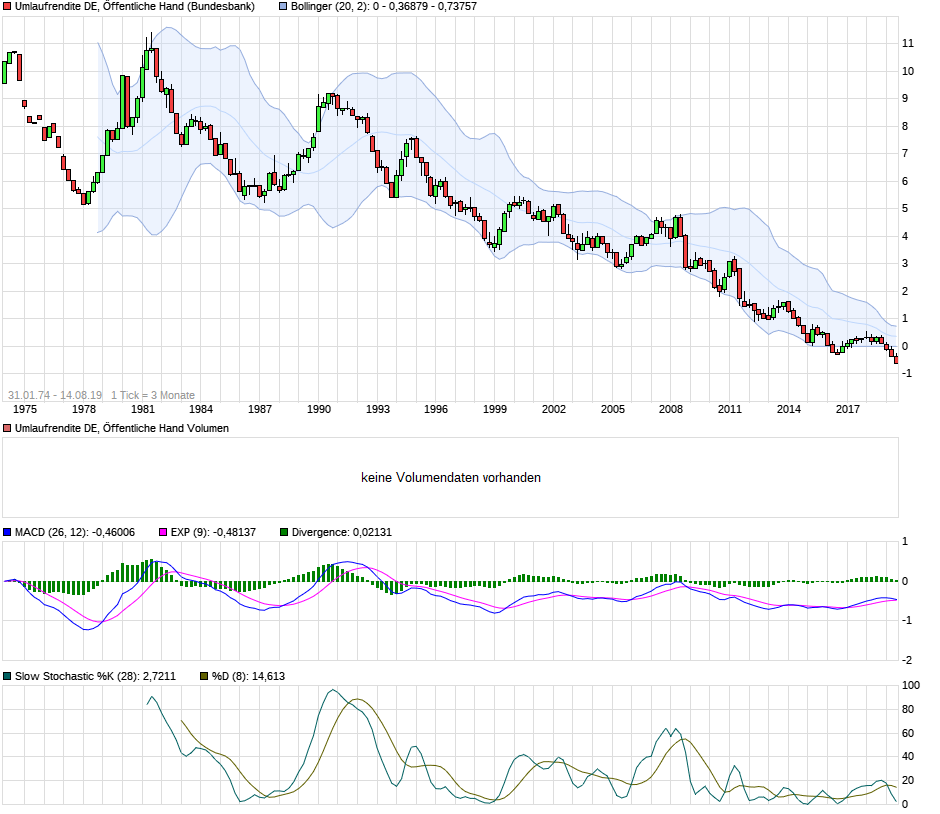Click the green Divergence legend icon
Image resolution: width=940 pixels, height=814 pixels.
click(283, 534)
